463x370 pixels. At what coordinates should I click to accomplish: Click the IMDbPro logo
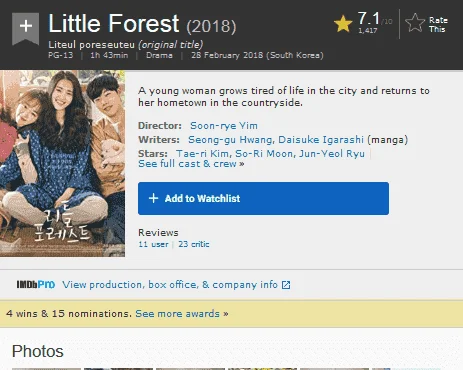(36, 285)
